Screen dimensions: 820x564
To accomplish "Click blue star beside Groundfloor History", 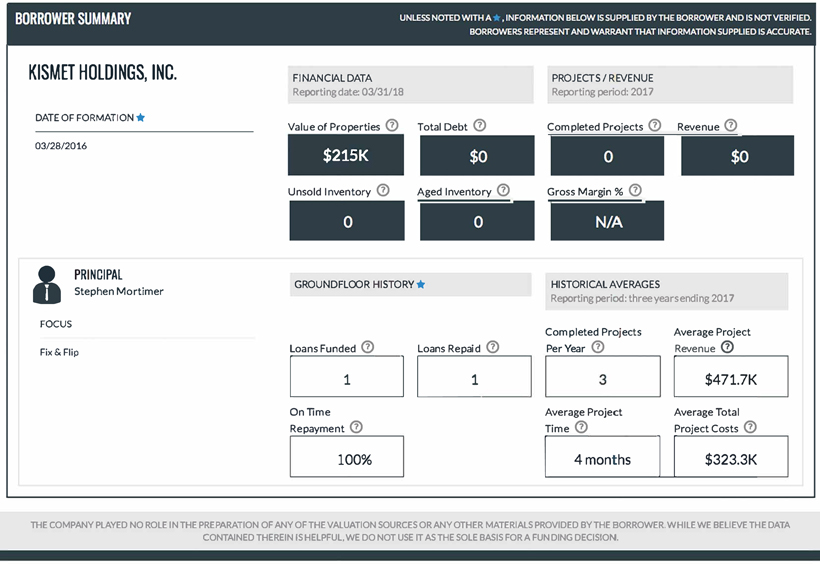I will click(421, 285).
